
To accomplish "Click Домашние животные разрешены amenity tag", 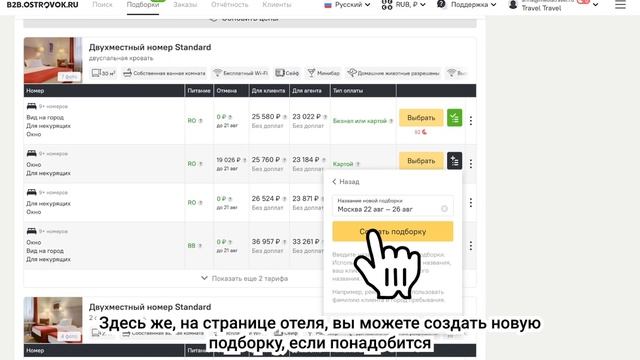I will [x=393, y=73].
